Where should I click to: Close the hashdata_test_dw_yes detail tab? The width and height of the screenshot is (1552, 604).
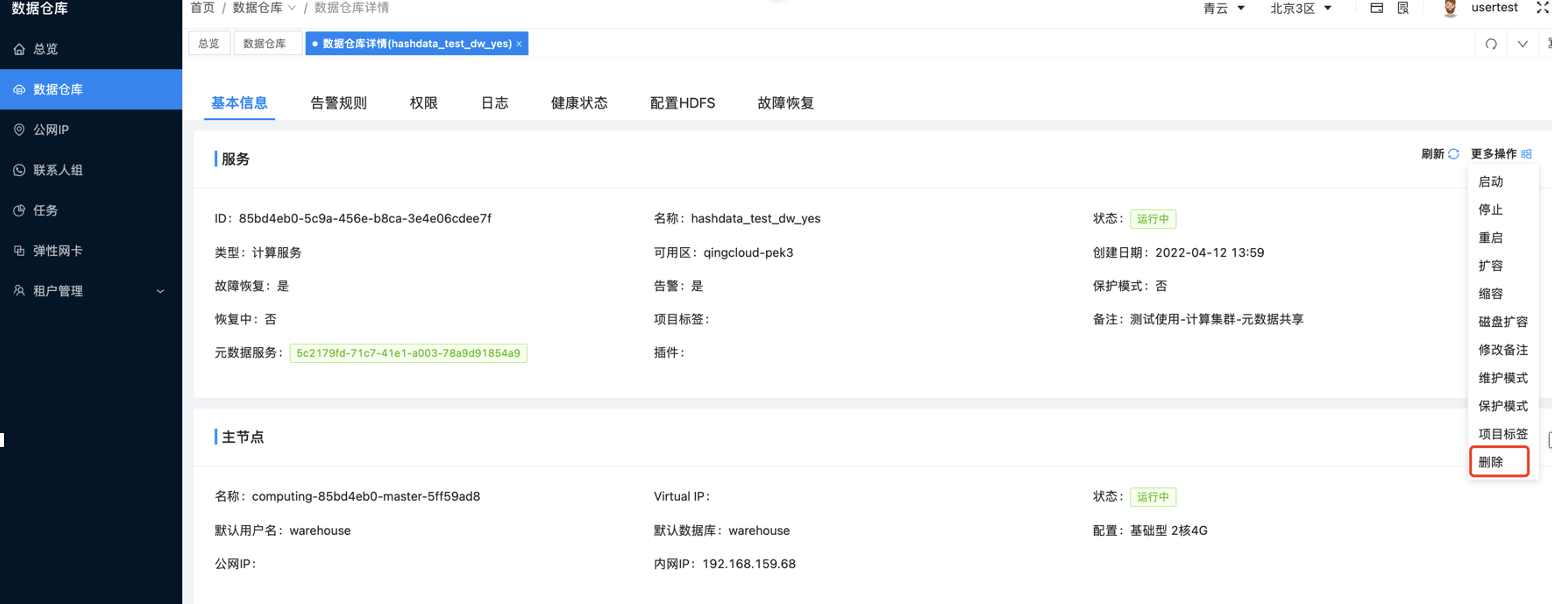519,43
